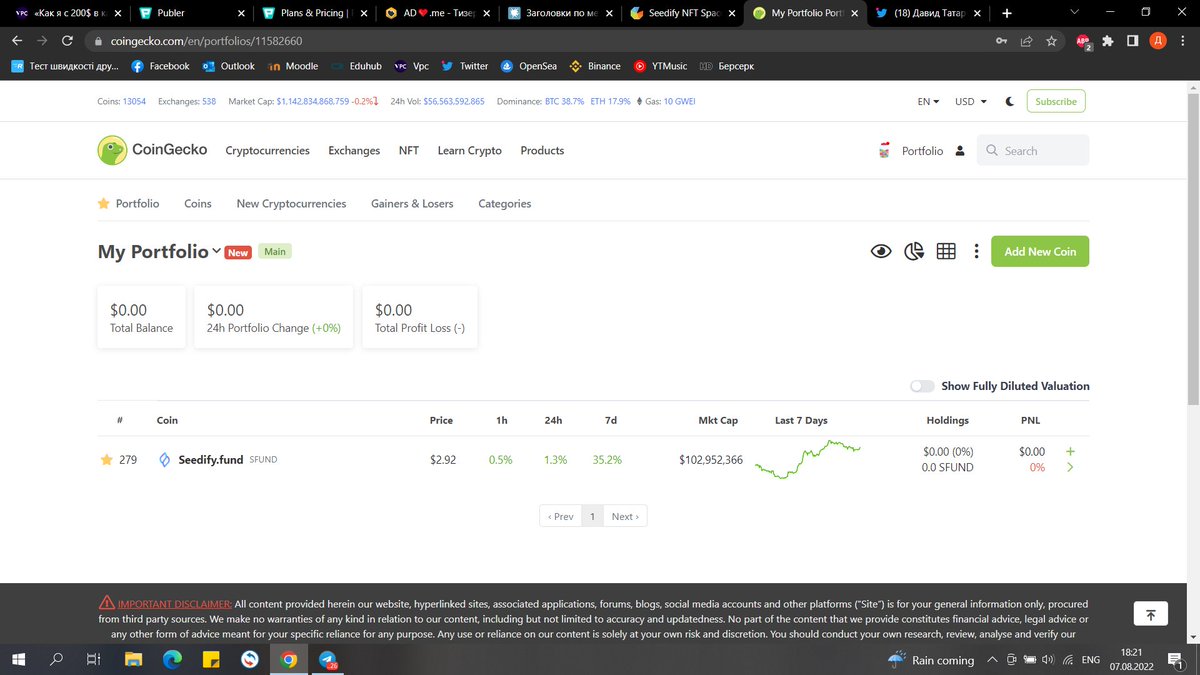The width and height of the screenshot is (1200, 675).
Task: Sort the table by Mkt Cap column
Action: (x=718, y=420)
